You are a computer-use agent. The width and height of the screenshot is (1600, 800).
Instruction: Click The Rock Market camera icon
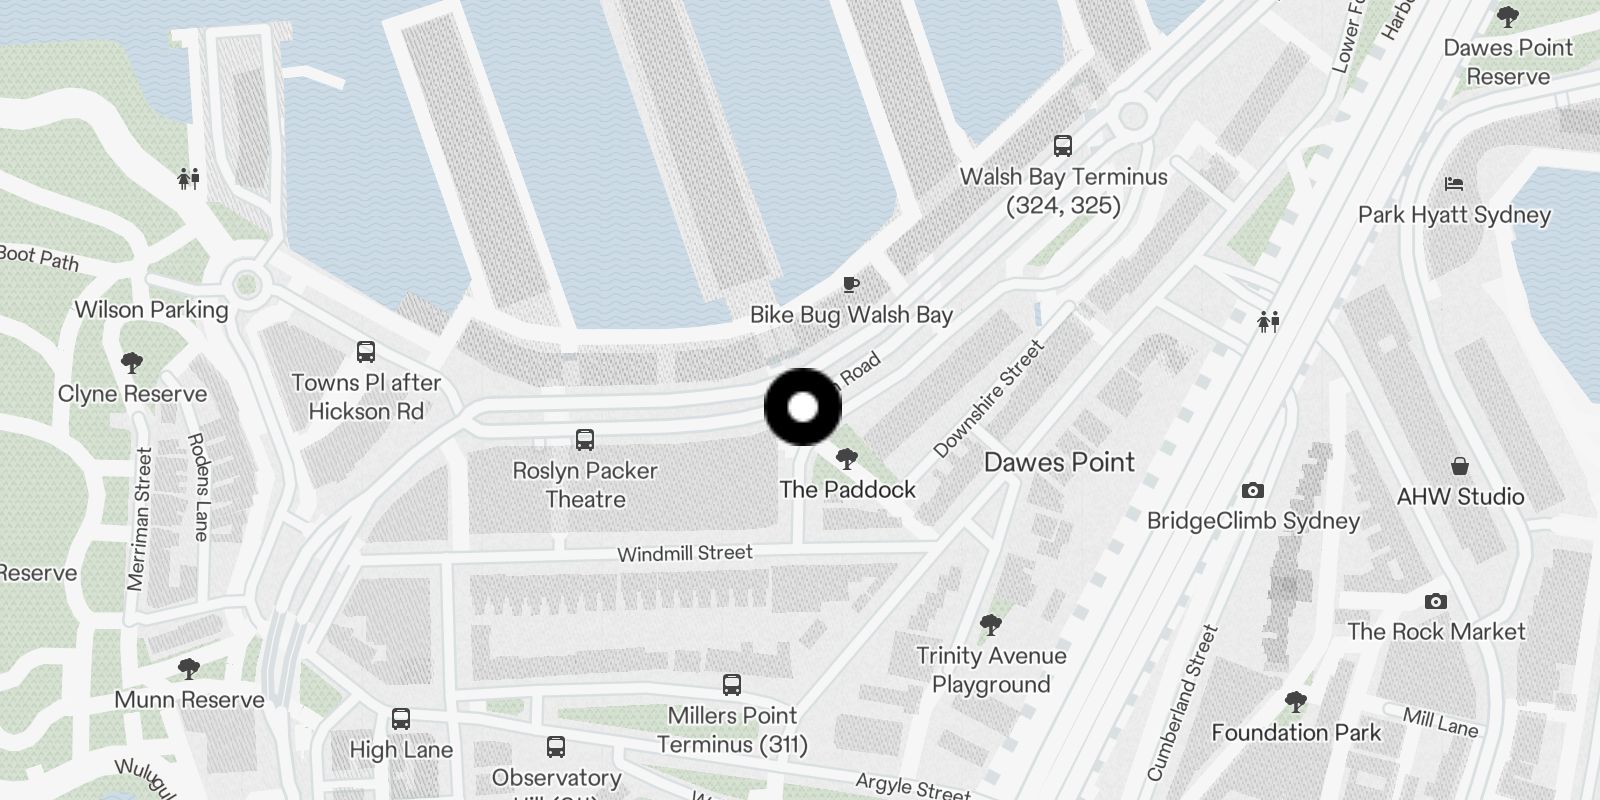1436,601
